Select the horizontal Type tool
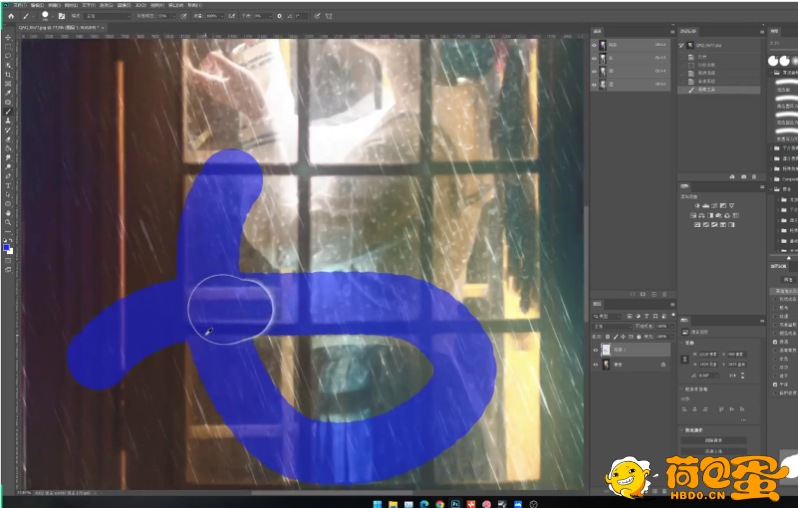This screenshot has height=508, width=798. point(8,185)
